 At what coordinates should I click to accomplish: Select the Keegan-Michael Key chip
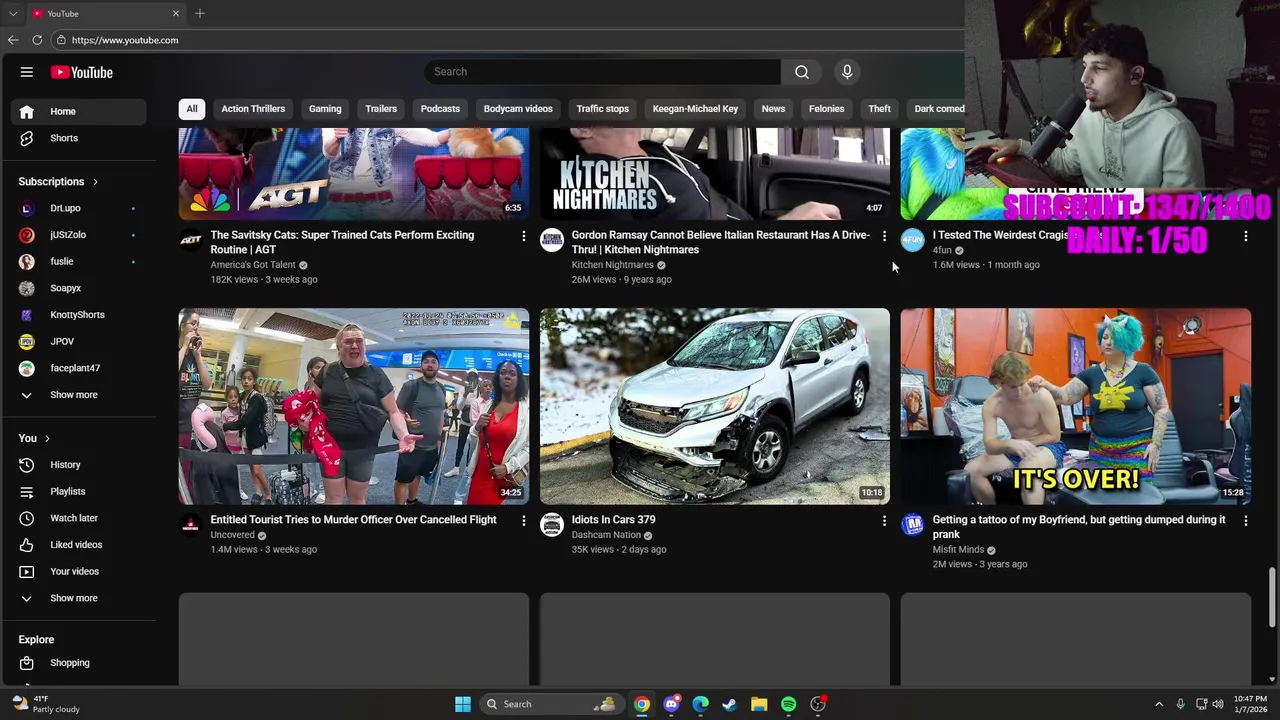tap(695, 109)
